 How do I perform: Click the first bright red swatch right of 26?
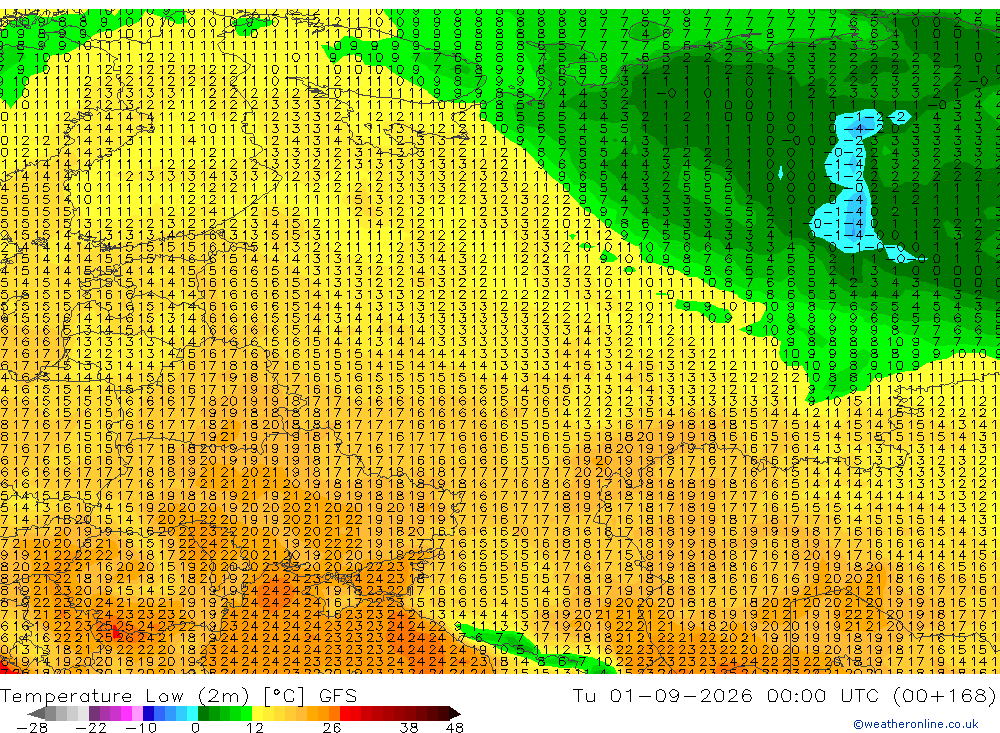point(345,713)
